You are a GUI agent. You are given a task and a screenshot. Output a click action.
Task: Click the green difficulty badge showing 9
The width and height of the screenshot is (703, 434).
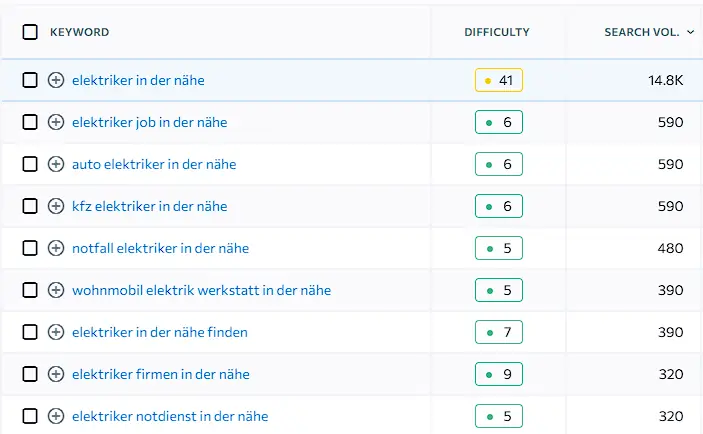point(498,374)
